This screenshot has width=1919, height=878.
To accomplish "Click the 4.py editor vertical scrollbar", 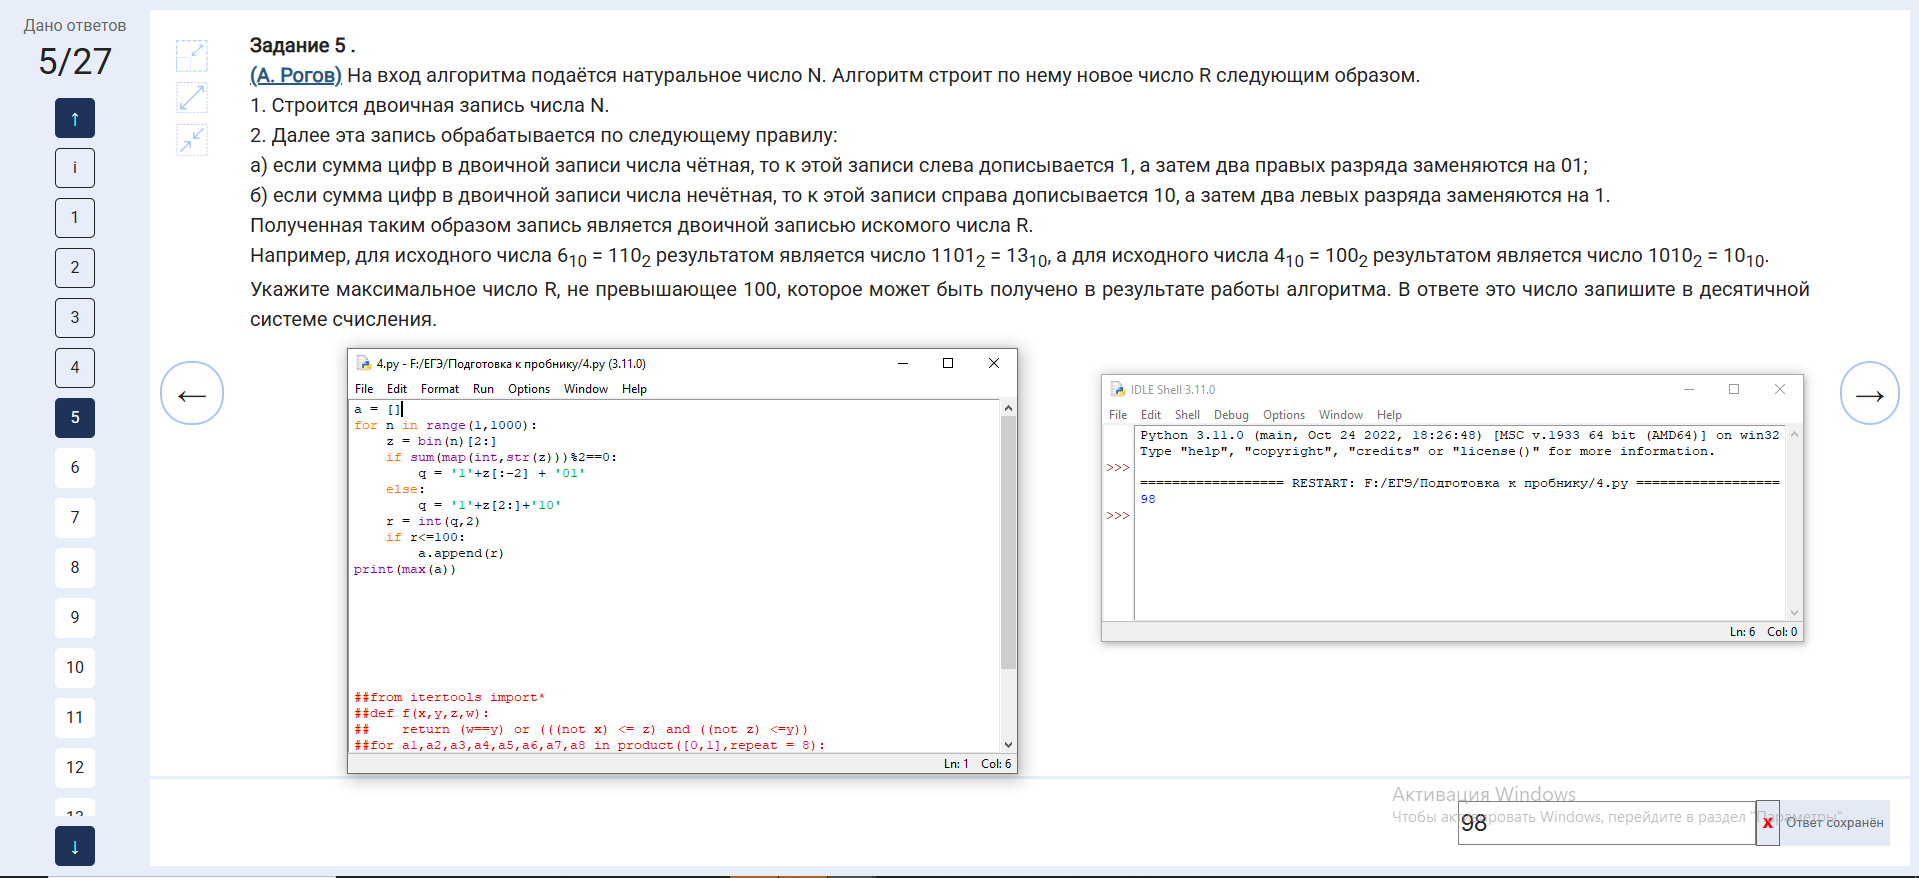I will coord(1008,540).
